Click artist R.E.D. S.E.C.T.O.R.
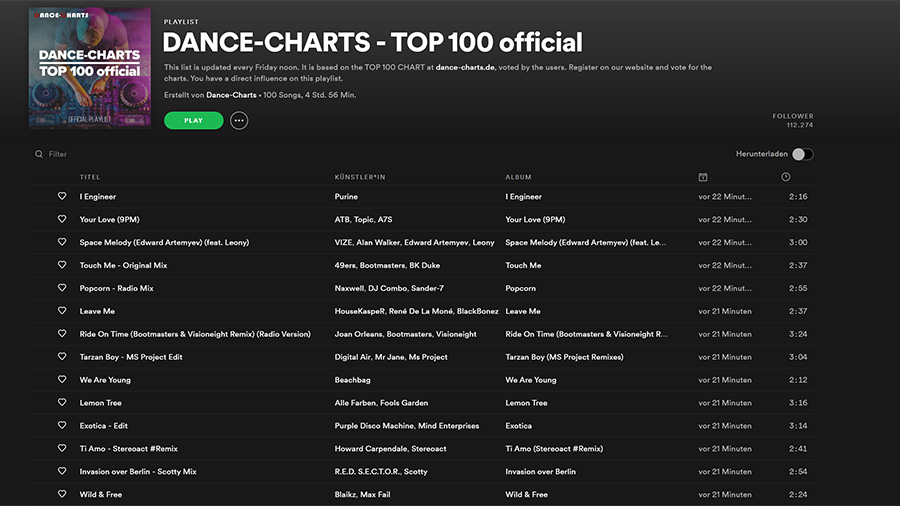This screenshot has height=506, width=900. pos(367,472)
